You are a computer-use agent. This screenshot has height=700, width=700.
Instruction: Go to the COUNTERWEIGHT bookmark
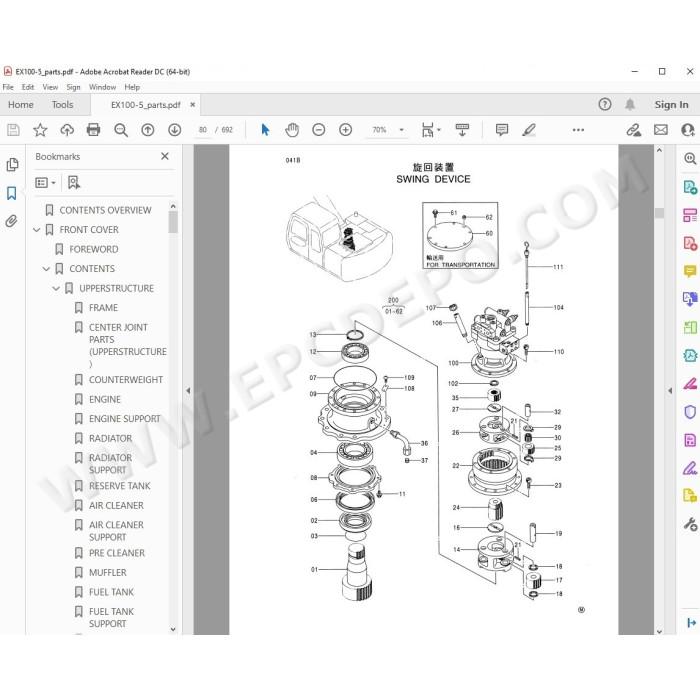point(126,379)
